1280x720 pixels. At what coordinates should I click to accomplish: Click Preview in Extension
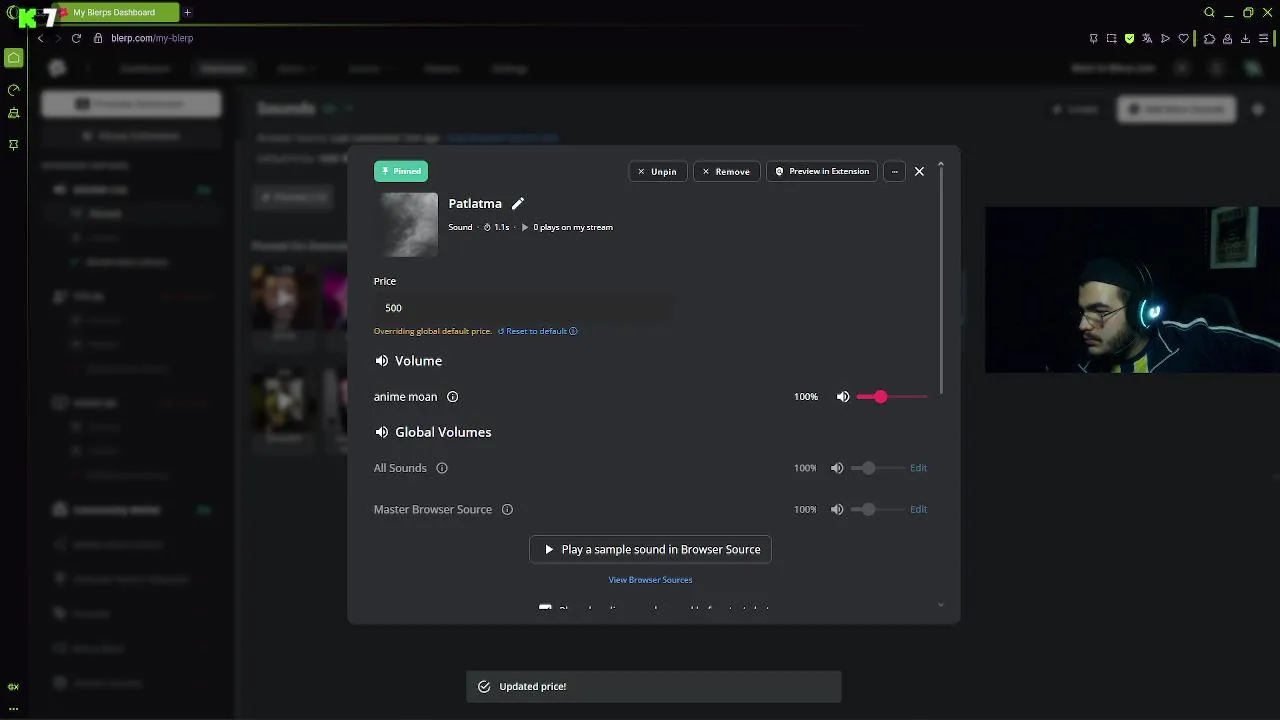[822, 172]
